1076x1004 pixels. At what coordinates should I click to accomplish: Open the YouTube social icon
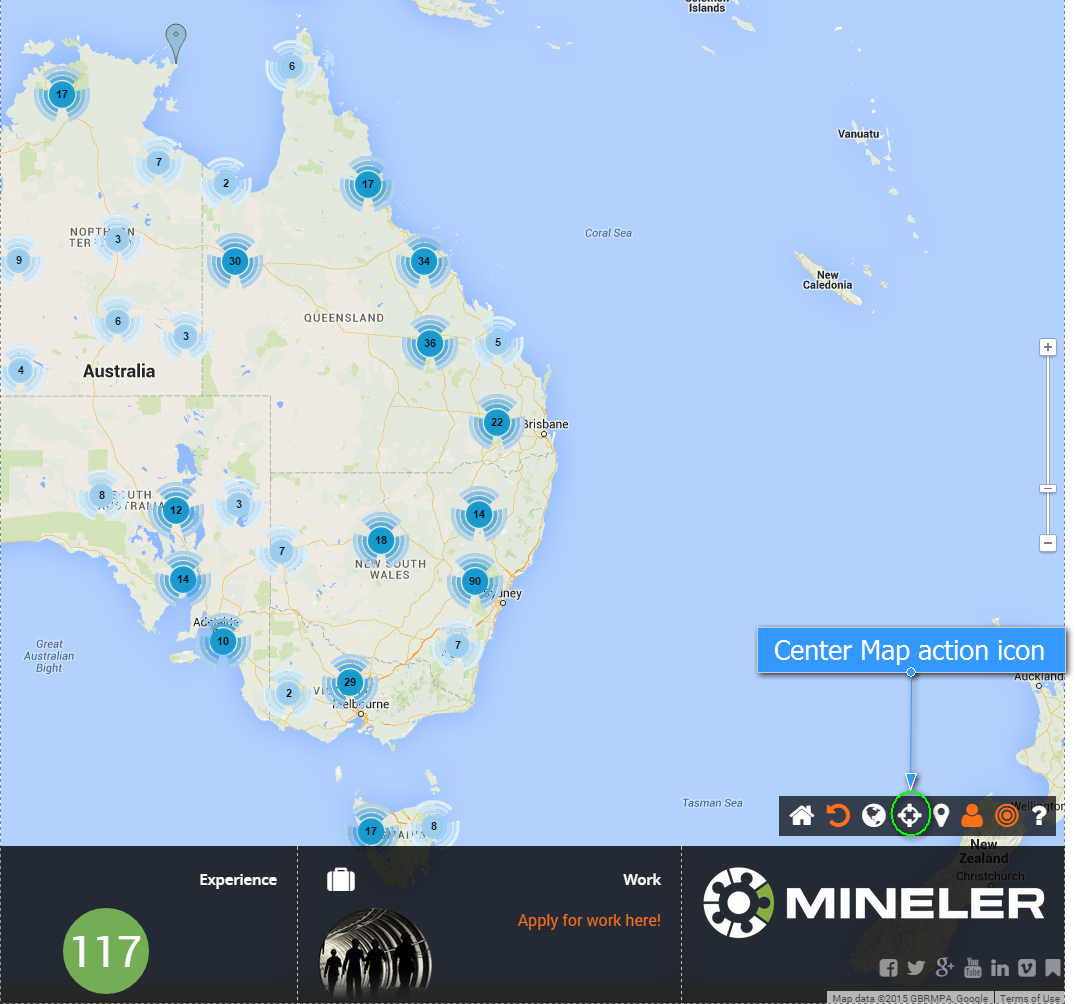click(x=972, y=967)
